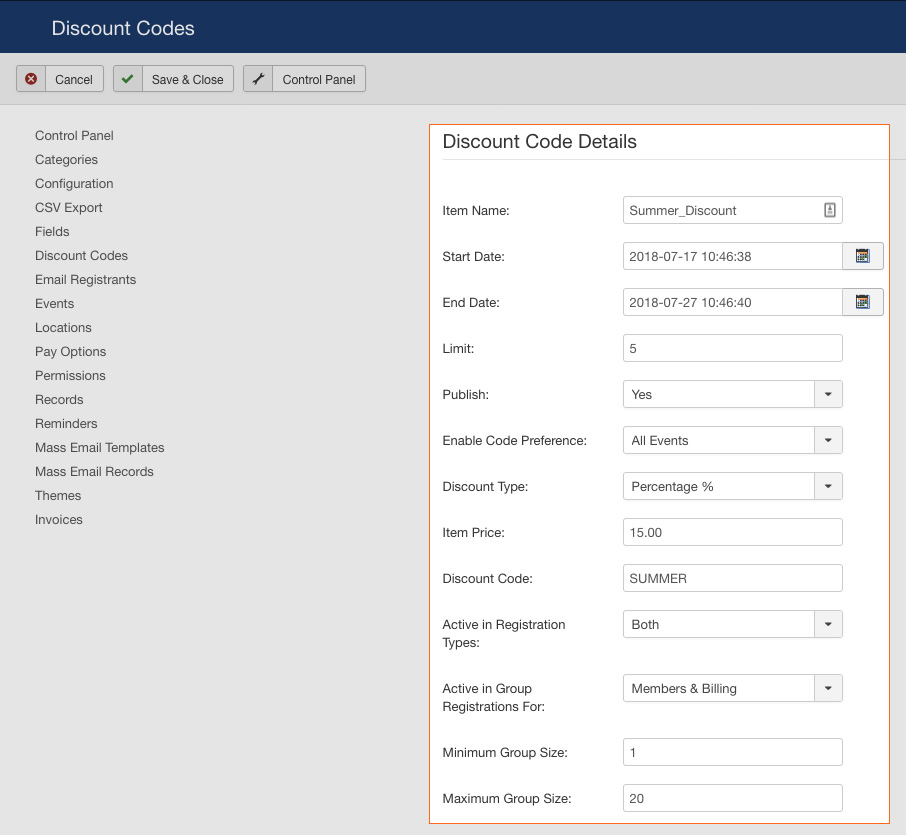
Task: Open Permissions in sidebar
Action: 70,376
